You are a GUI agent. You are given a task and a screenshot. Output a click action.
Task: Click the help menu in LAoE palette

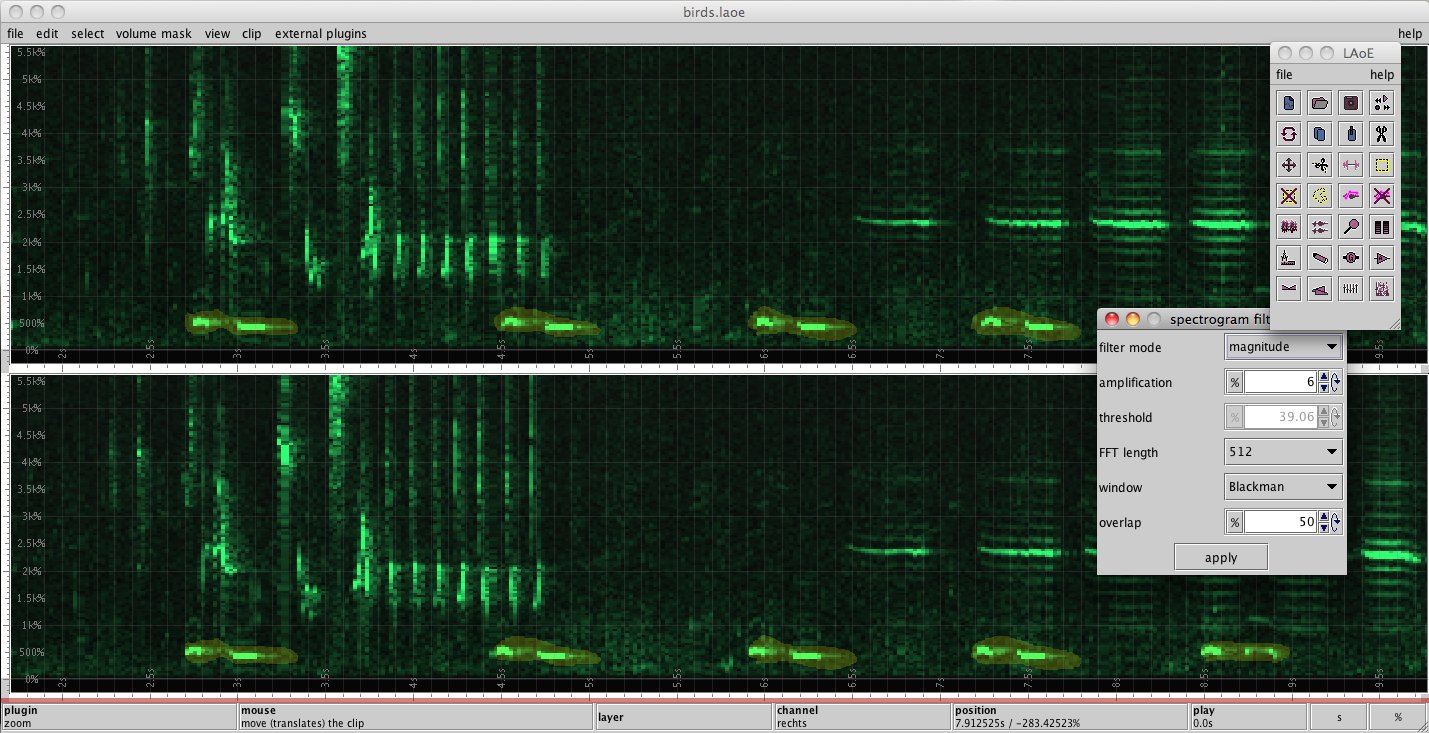pos(1381,74)
